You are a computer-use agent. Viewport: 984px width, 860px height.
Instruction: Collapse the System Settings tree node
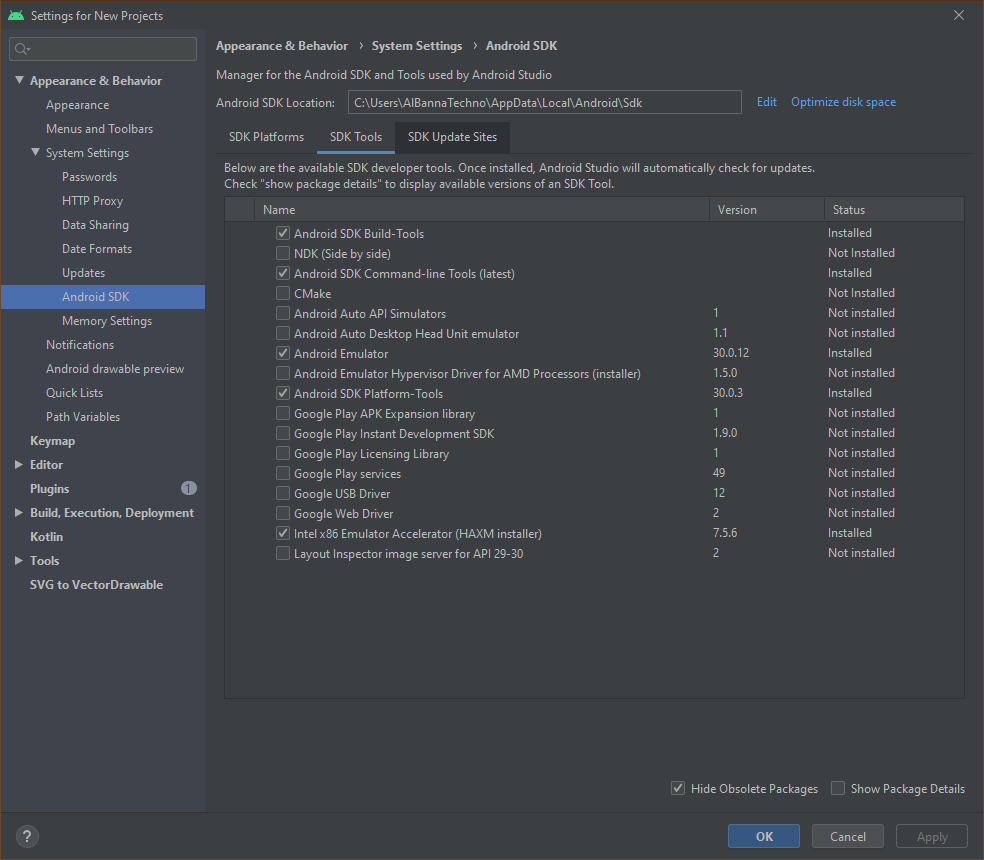[35, 153]
